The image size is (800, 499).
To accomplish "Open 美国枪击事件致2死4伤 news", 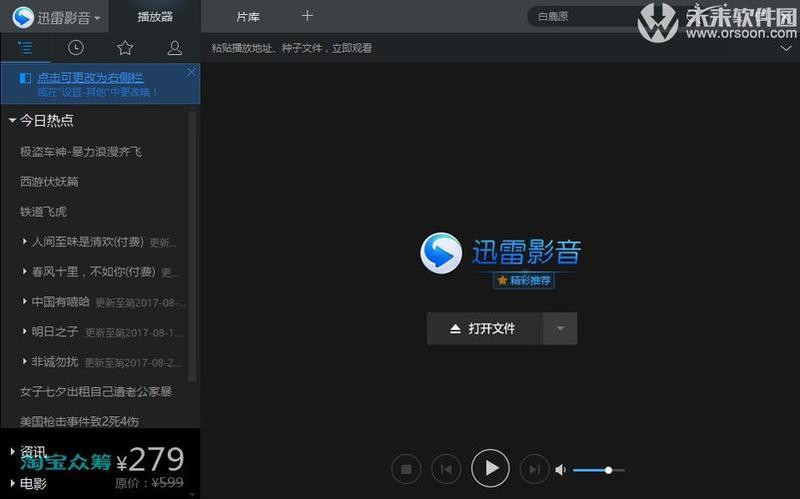I will pyautogui.click(x=79, y=421).
